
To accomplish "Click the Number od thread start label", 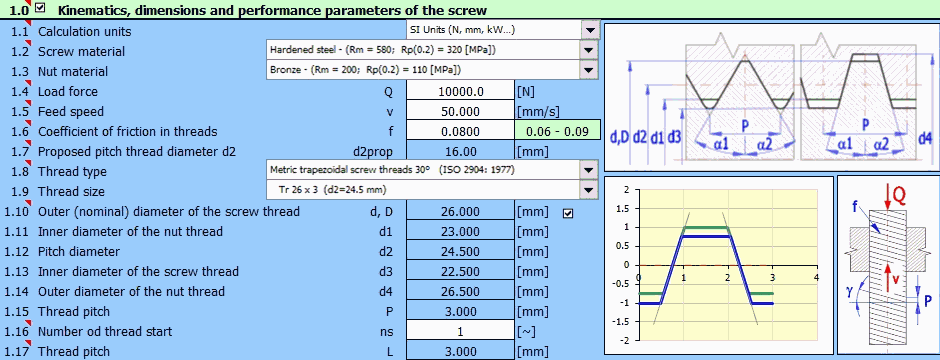I will pos(105,331).
